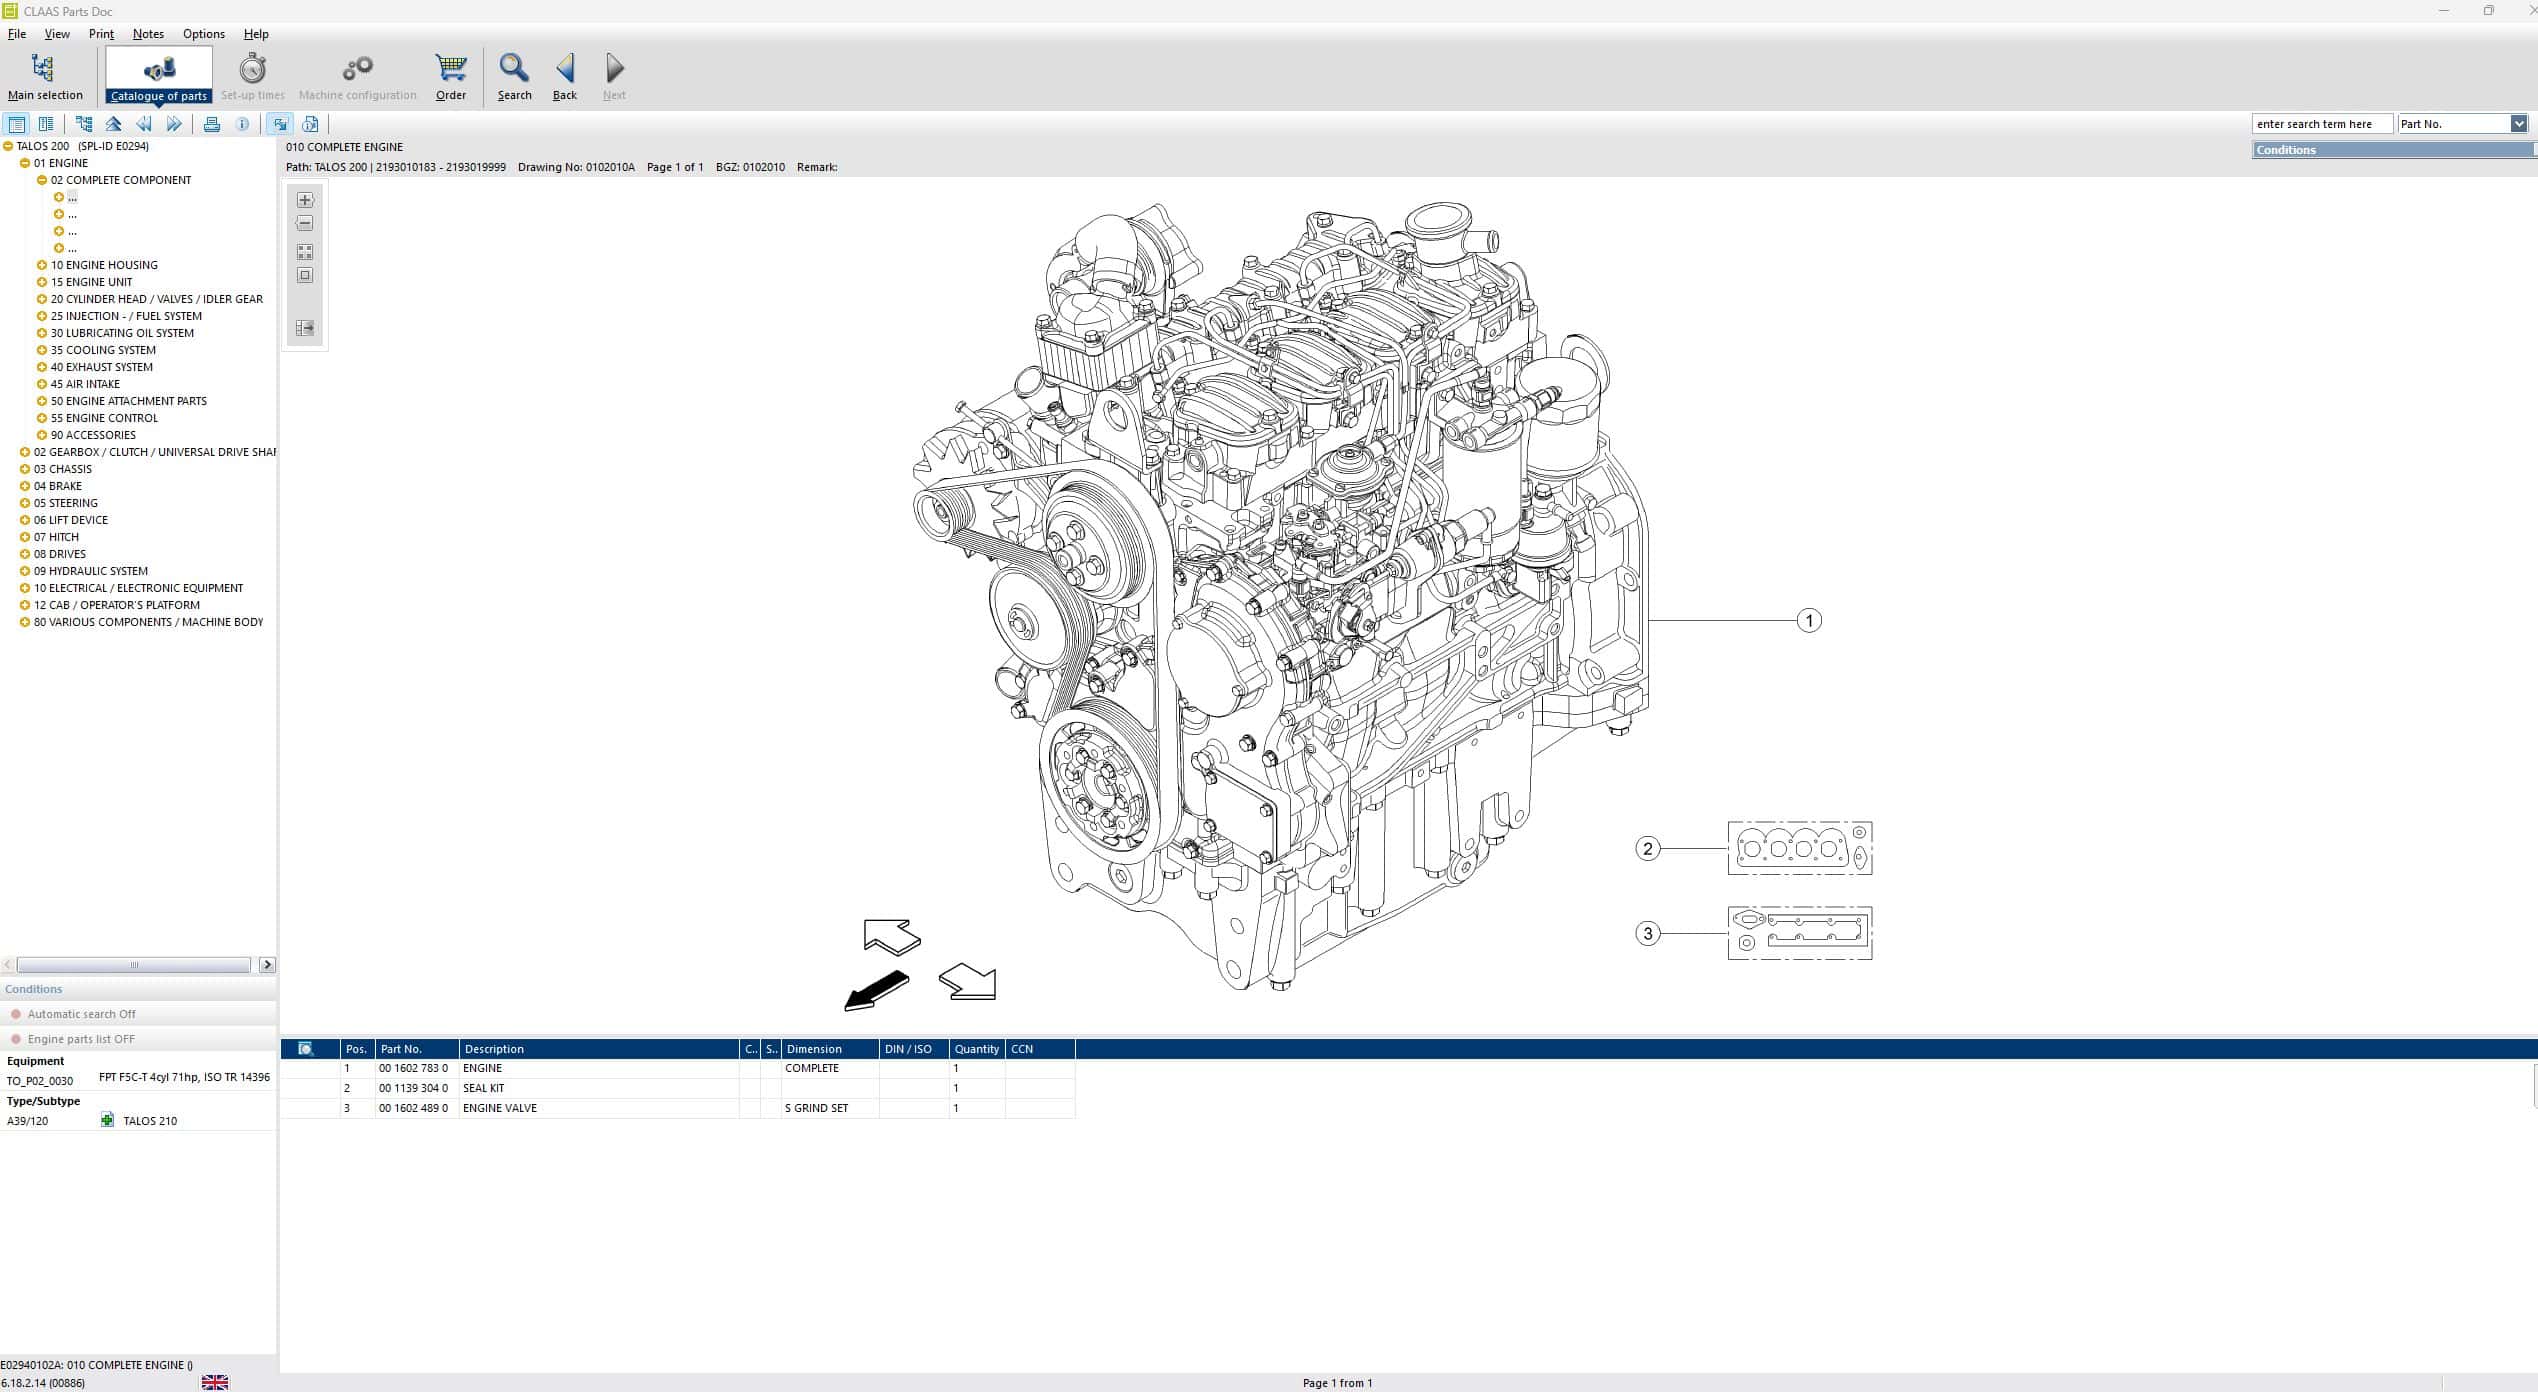Open the Catalogue of parts view
This screenshot has height=1392, width=2538.
tap(159, 76)
